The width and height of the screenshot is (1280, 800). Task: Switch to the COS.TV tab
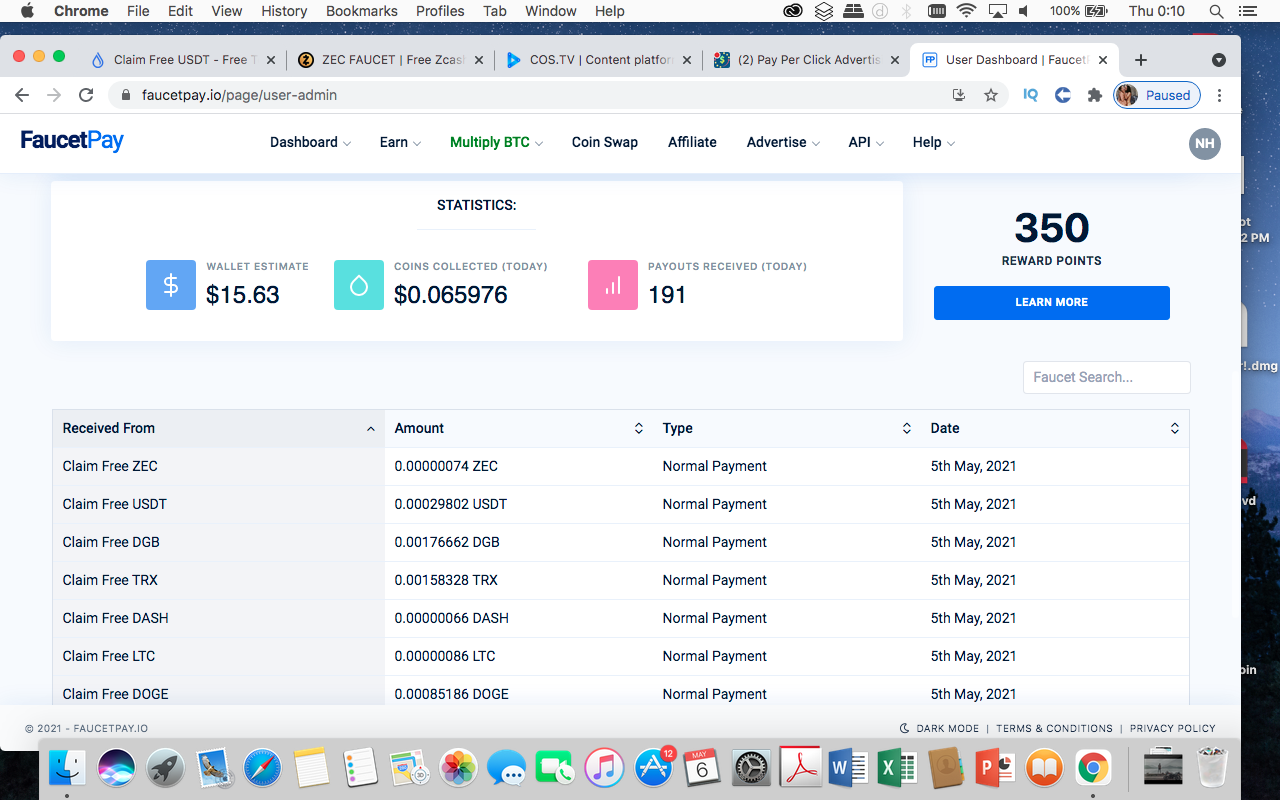(x=600, y=60)
